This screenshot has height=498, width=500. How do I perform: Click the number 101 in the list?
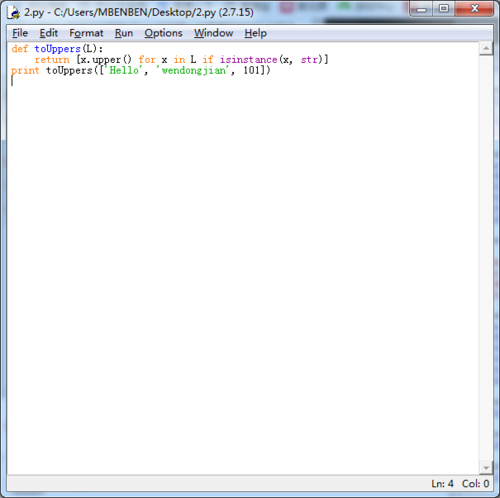click(251, 70)
